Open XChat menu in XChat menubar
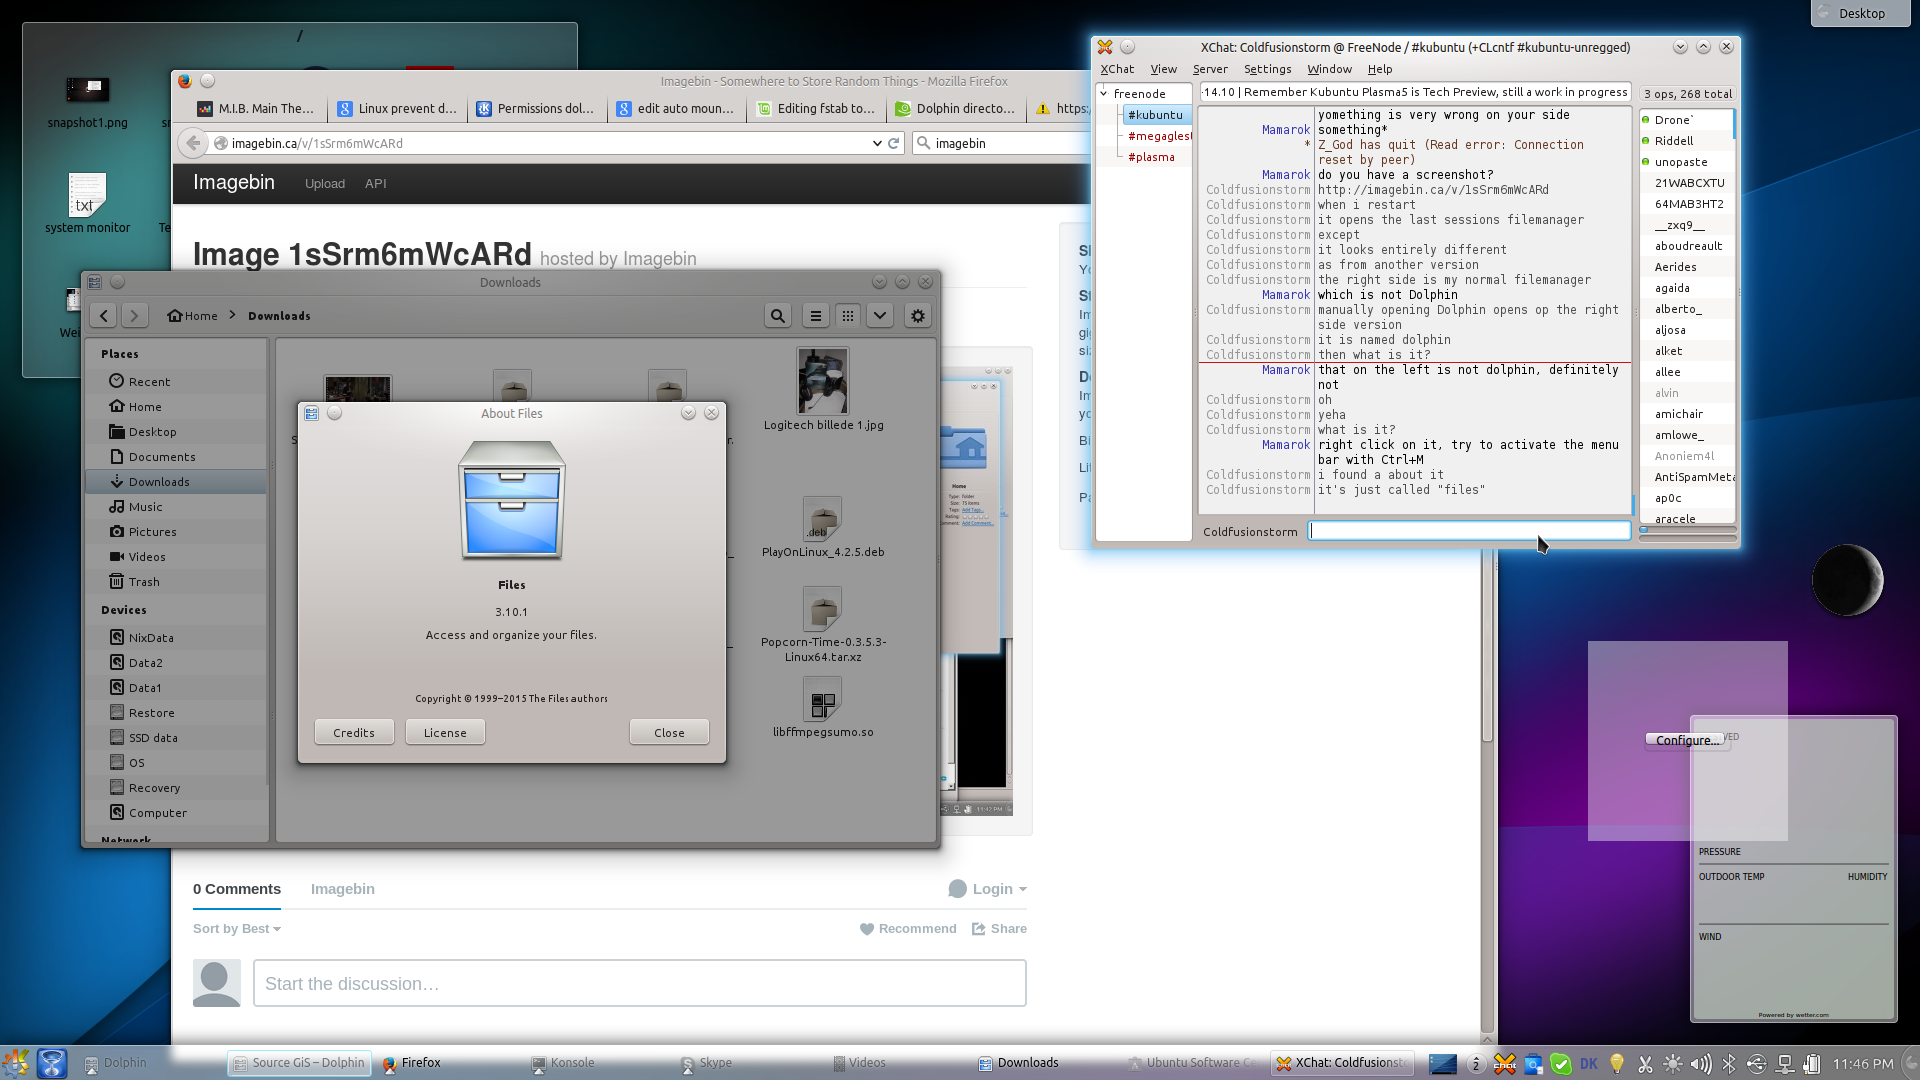This screenshot has height=1080, width=1920. click(1117, 69)
